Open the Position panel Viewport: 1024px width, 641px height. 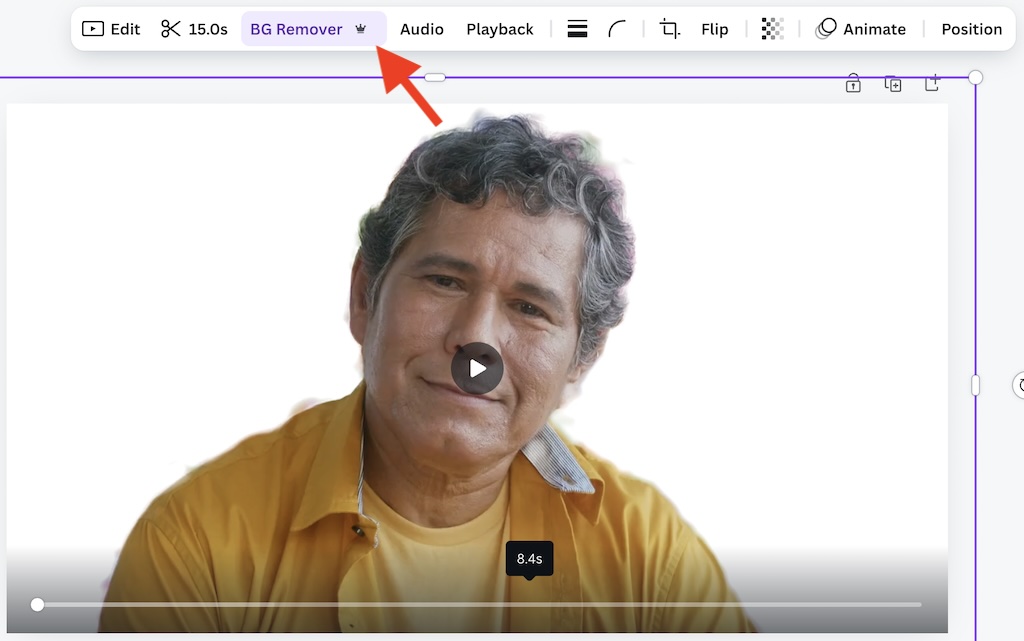click(x=971, y=29)
